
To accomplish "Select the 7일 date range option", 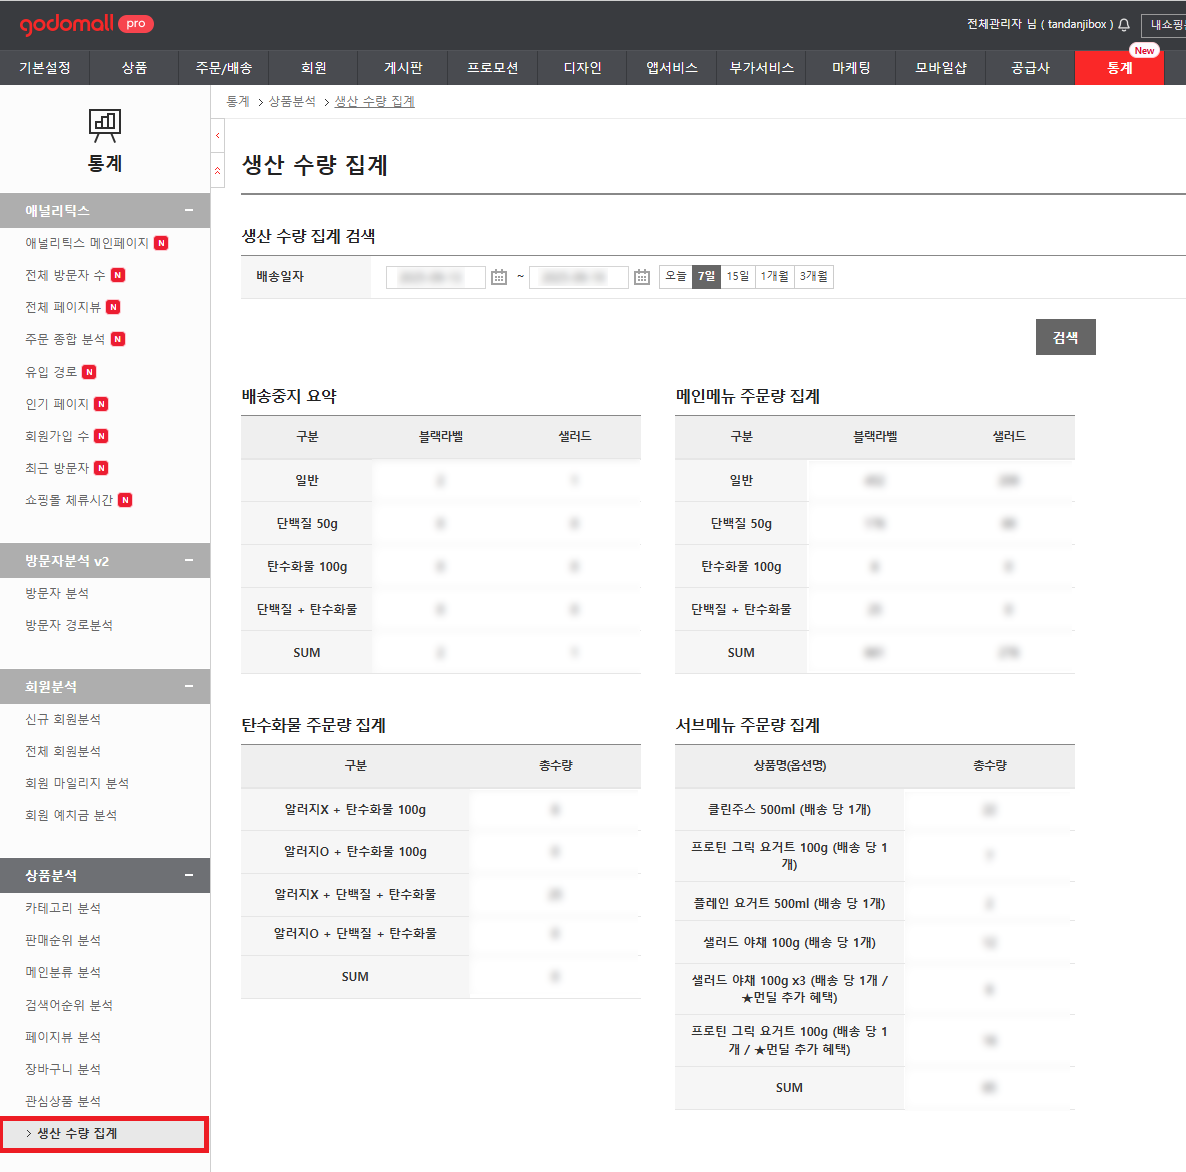I will [706, 276].
